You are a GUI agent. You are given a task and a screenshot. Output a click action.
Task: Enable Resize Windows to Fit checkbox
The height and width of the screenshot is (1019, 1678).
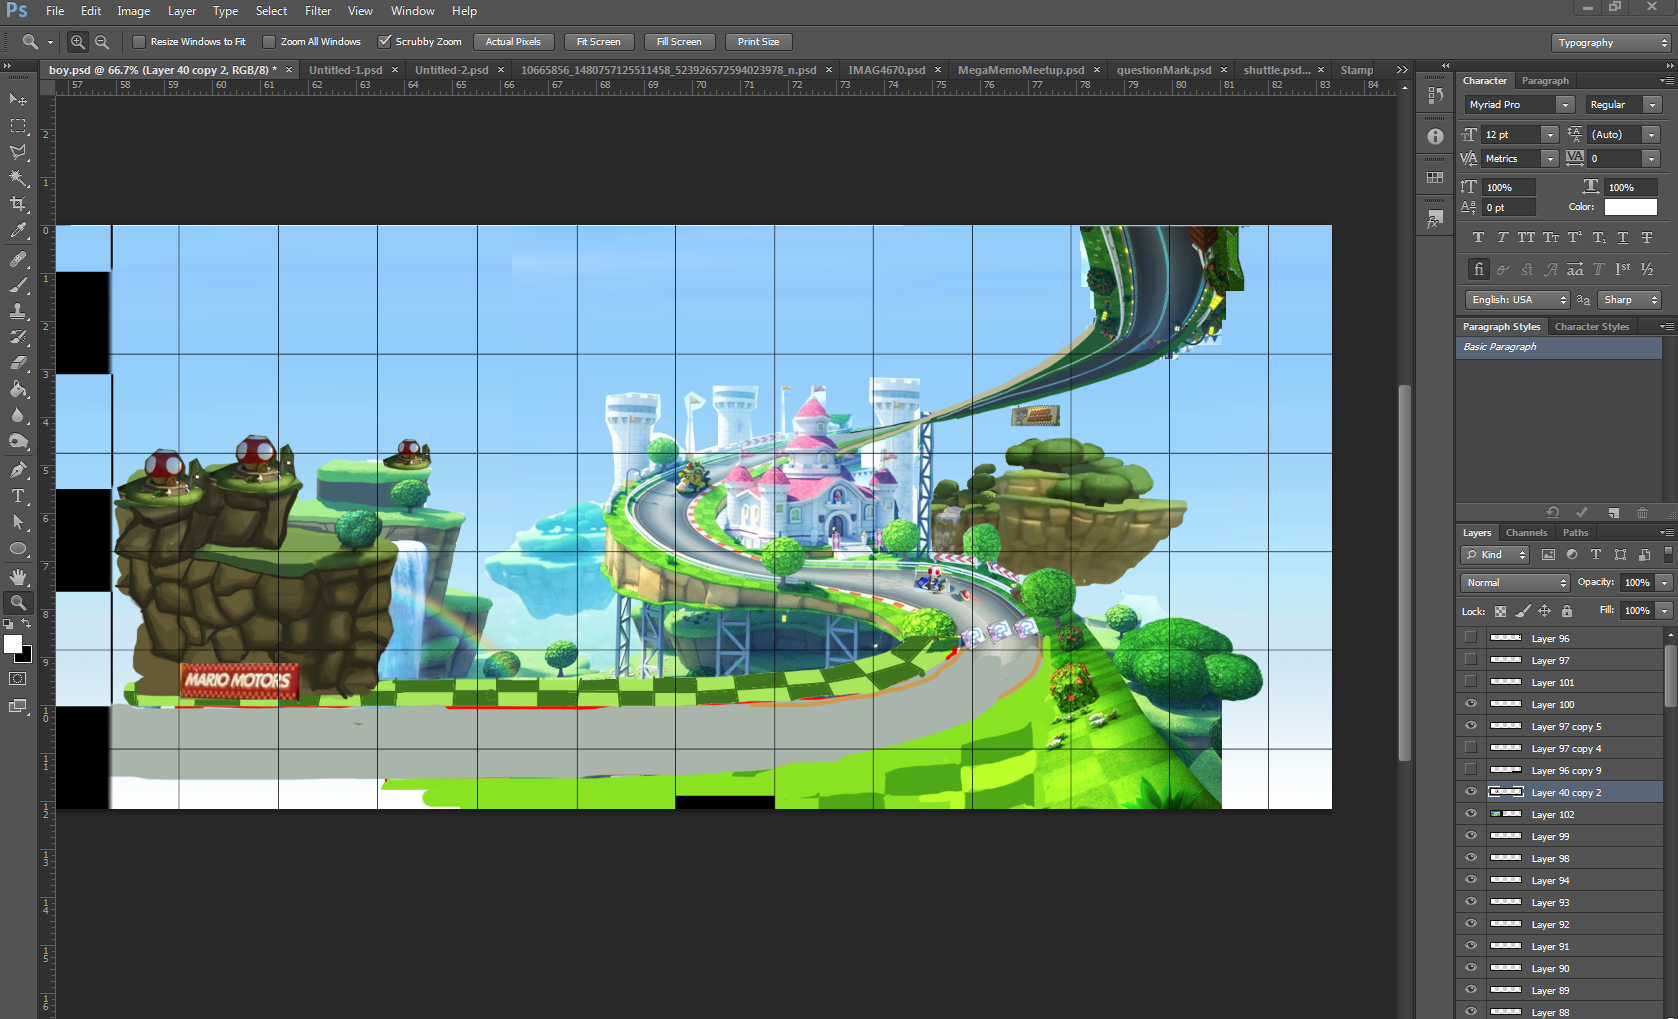coord(139,42)
